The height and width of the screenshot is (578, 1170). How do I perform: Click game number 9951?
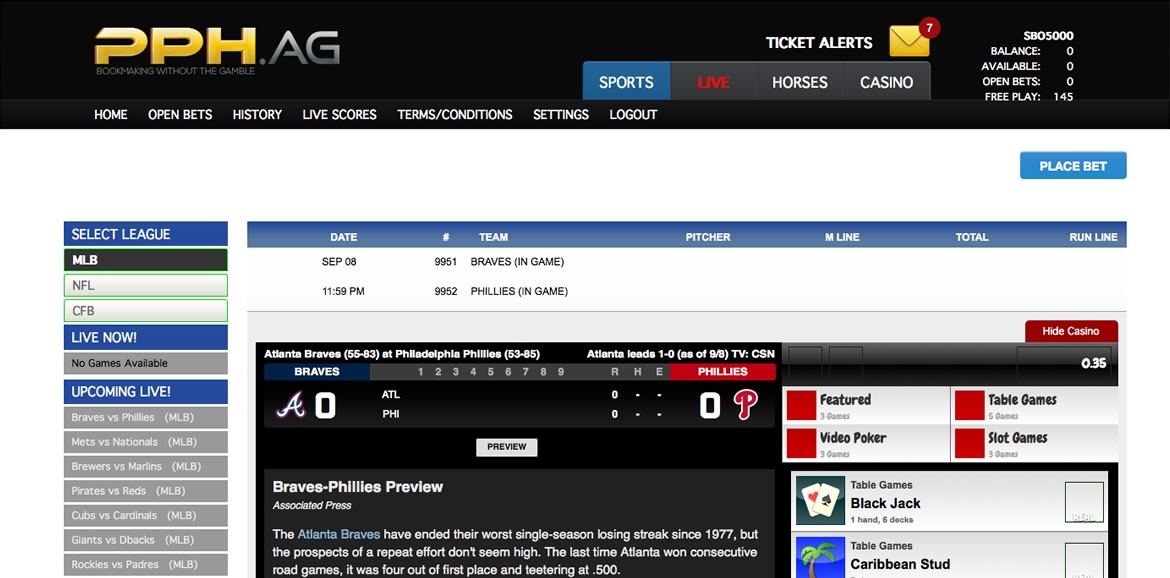445,262
